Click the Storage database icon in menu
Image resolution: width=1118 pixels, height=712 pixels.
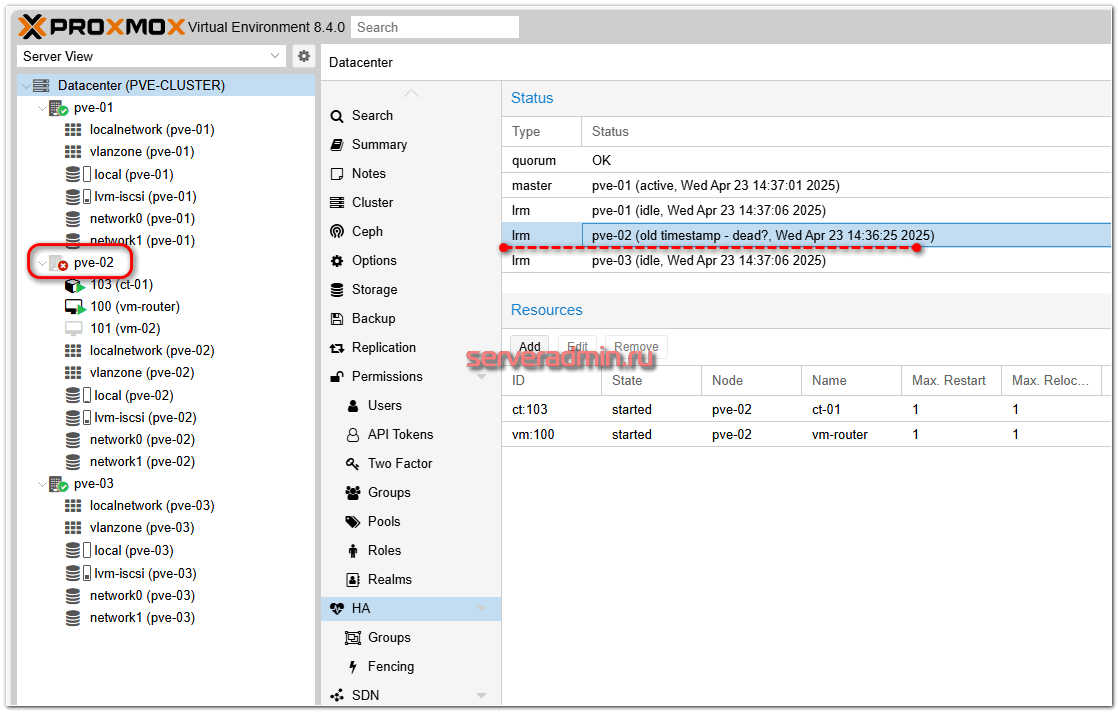(337, 290)
